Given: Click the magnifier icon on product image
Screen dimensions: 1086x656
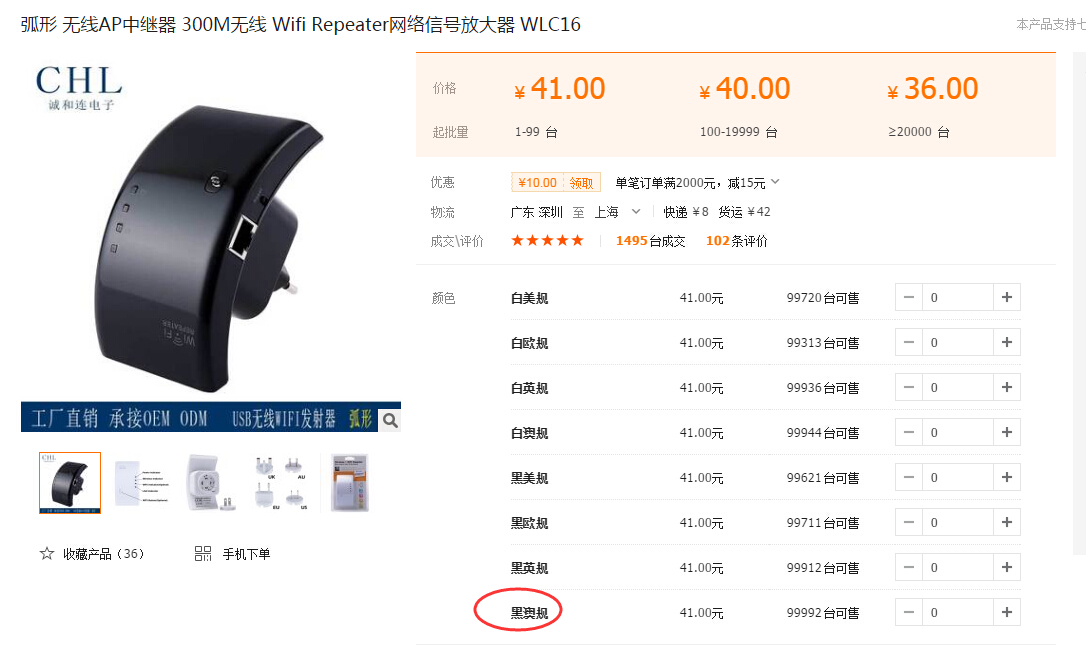Looking at the screenshot, I should (x=390, y=420).
